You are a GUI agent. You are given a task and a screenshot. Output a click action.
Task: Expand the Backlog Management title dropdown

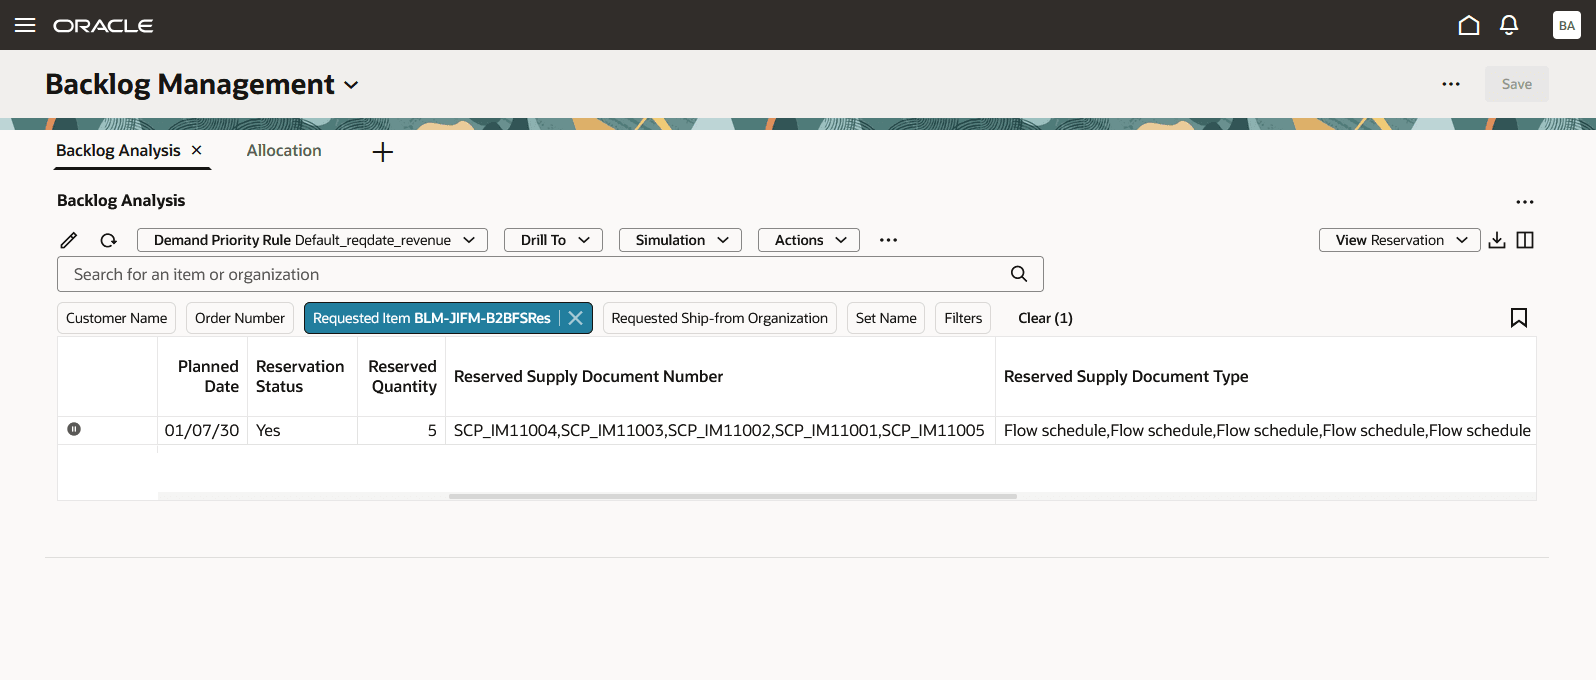pos(351,85)
